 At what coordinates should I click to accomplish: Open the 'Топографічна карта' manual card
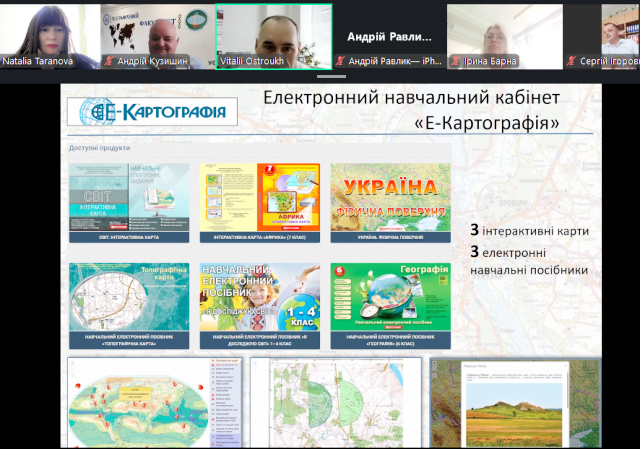129,306
